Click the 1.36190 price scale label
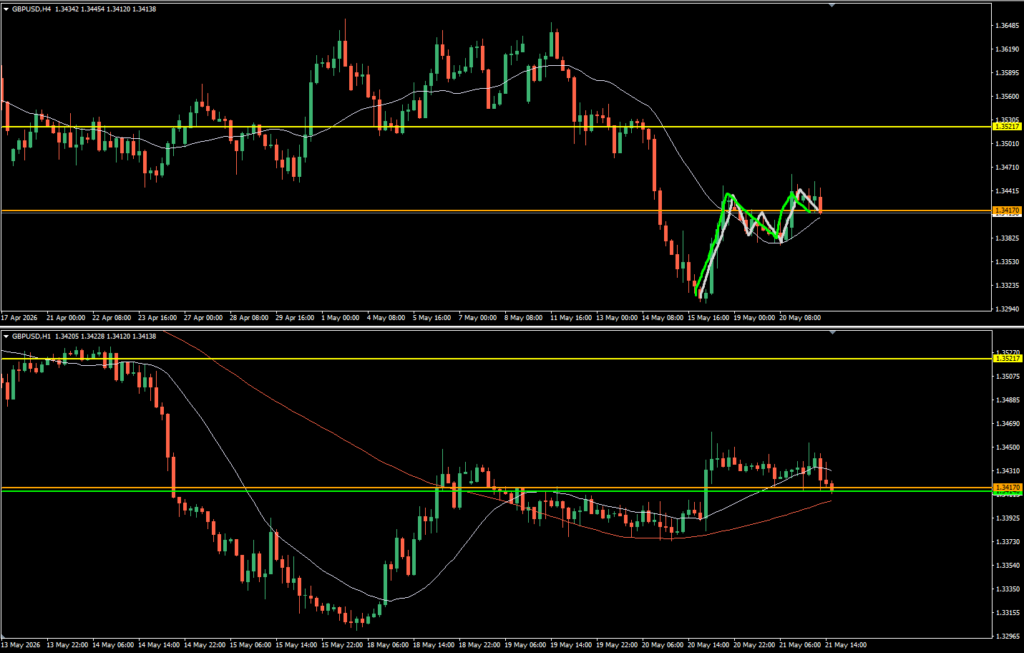Image resolution: width=1024 pixels, height=653 pixels. [x=1007, y=49]
